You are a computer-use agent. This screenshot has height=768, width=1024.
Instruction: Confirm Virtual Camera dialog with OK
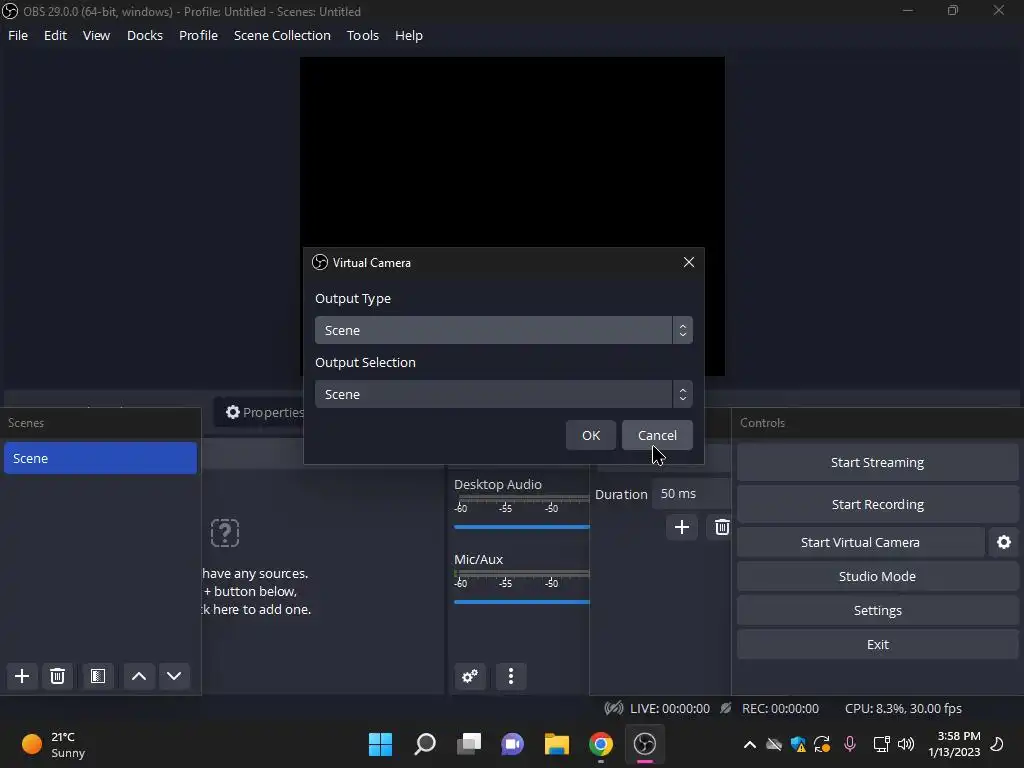(x=591, y=436)
